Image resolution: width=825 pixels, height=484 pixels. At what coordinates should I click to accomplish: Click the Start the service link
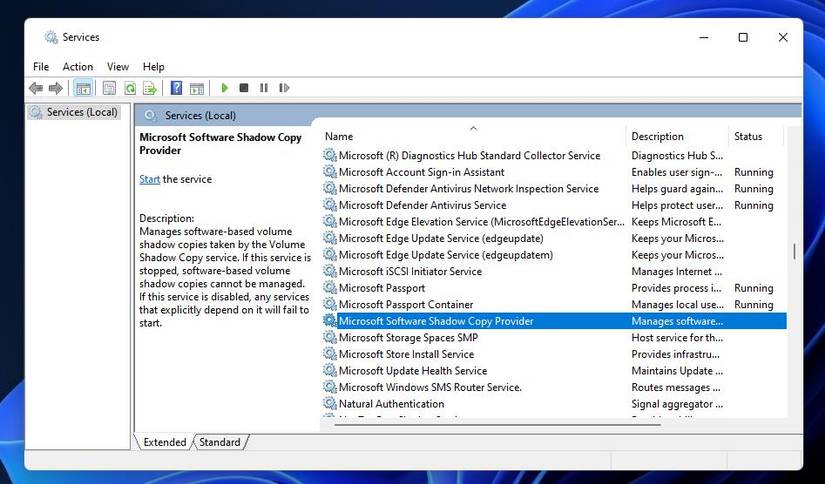pyautogui.click(x=149, y=179)
